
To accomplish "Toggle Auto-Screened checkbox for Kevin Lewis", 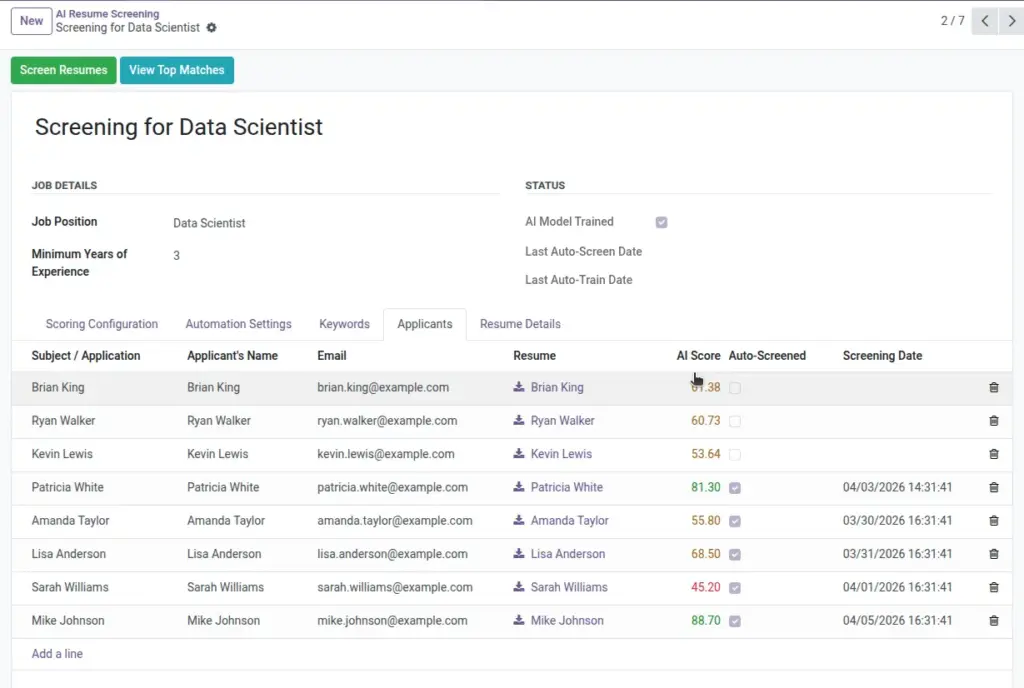I will coord(735,454).
